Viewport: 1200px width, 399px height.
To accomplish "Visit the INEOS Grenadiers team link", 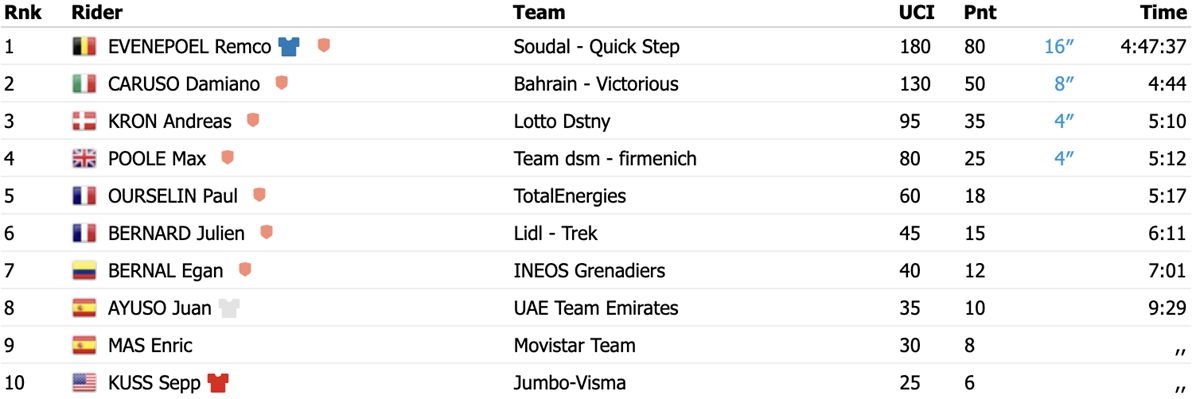I will point(589,271).
